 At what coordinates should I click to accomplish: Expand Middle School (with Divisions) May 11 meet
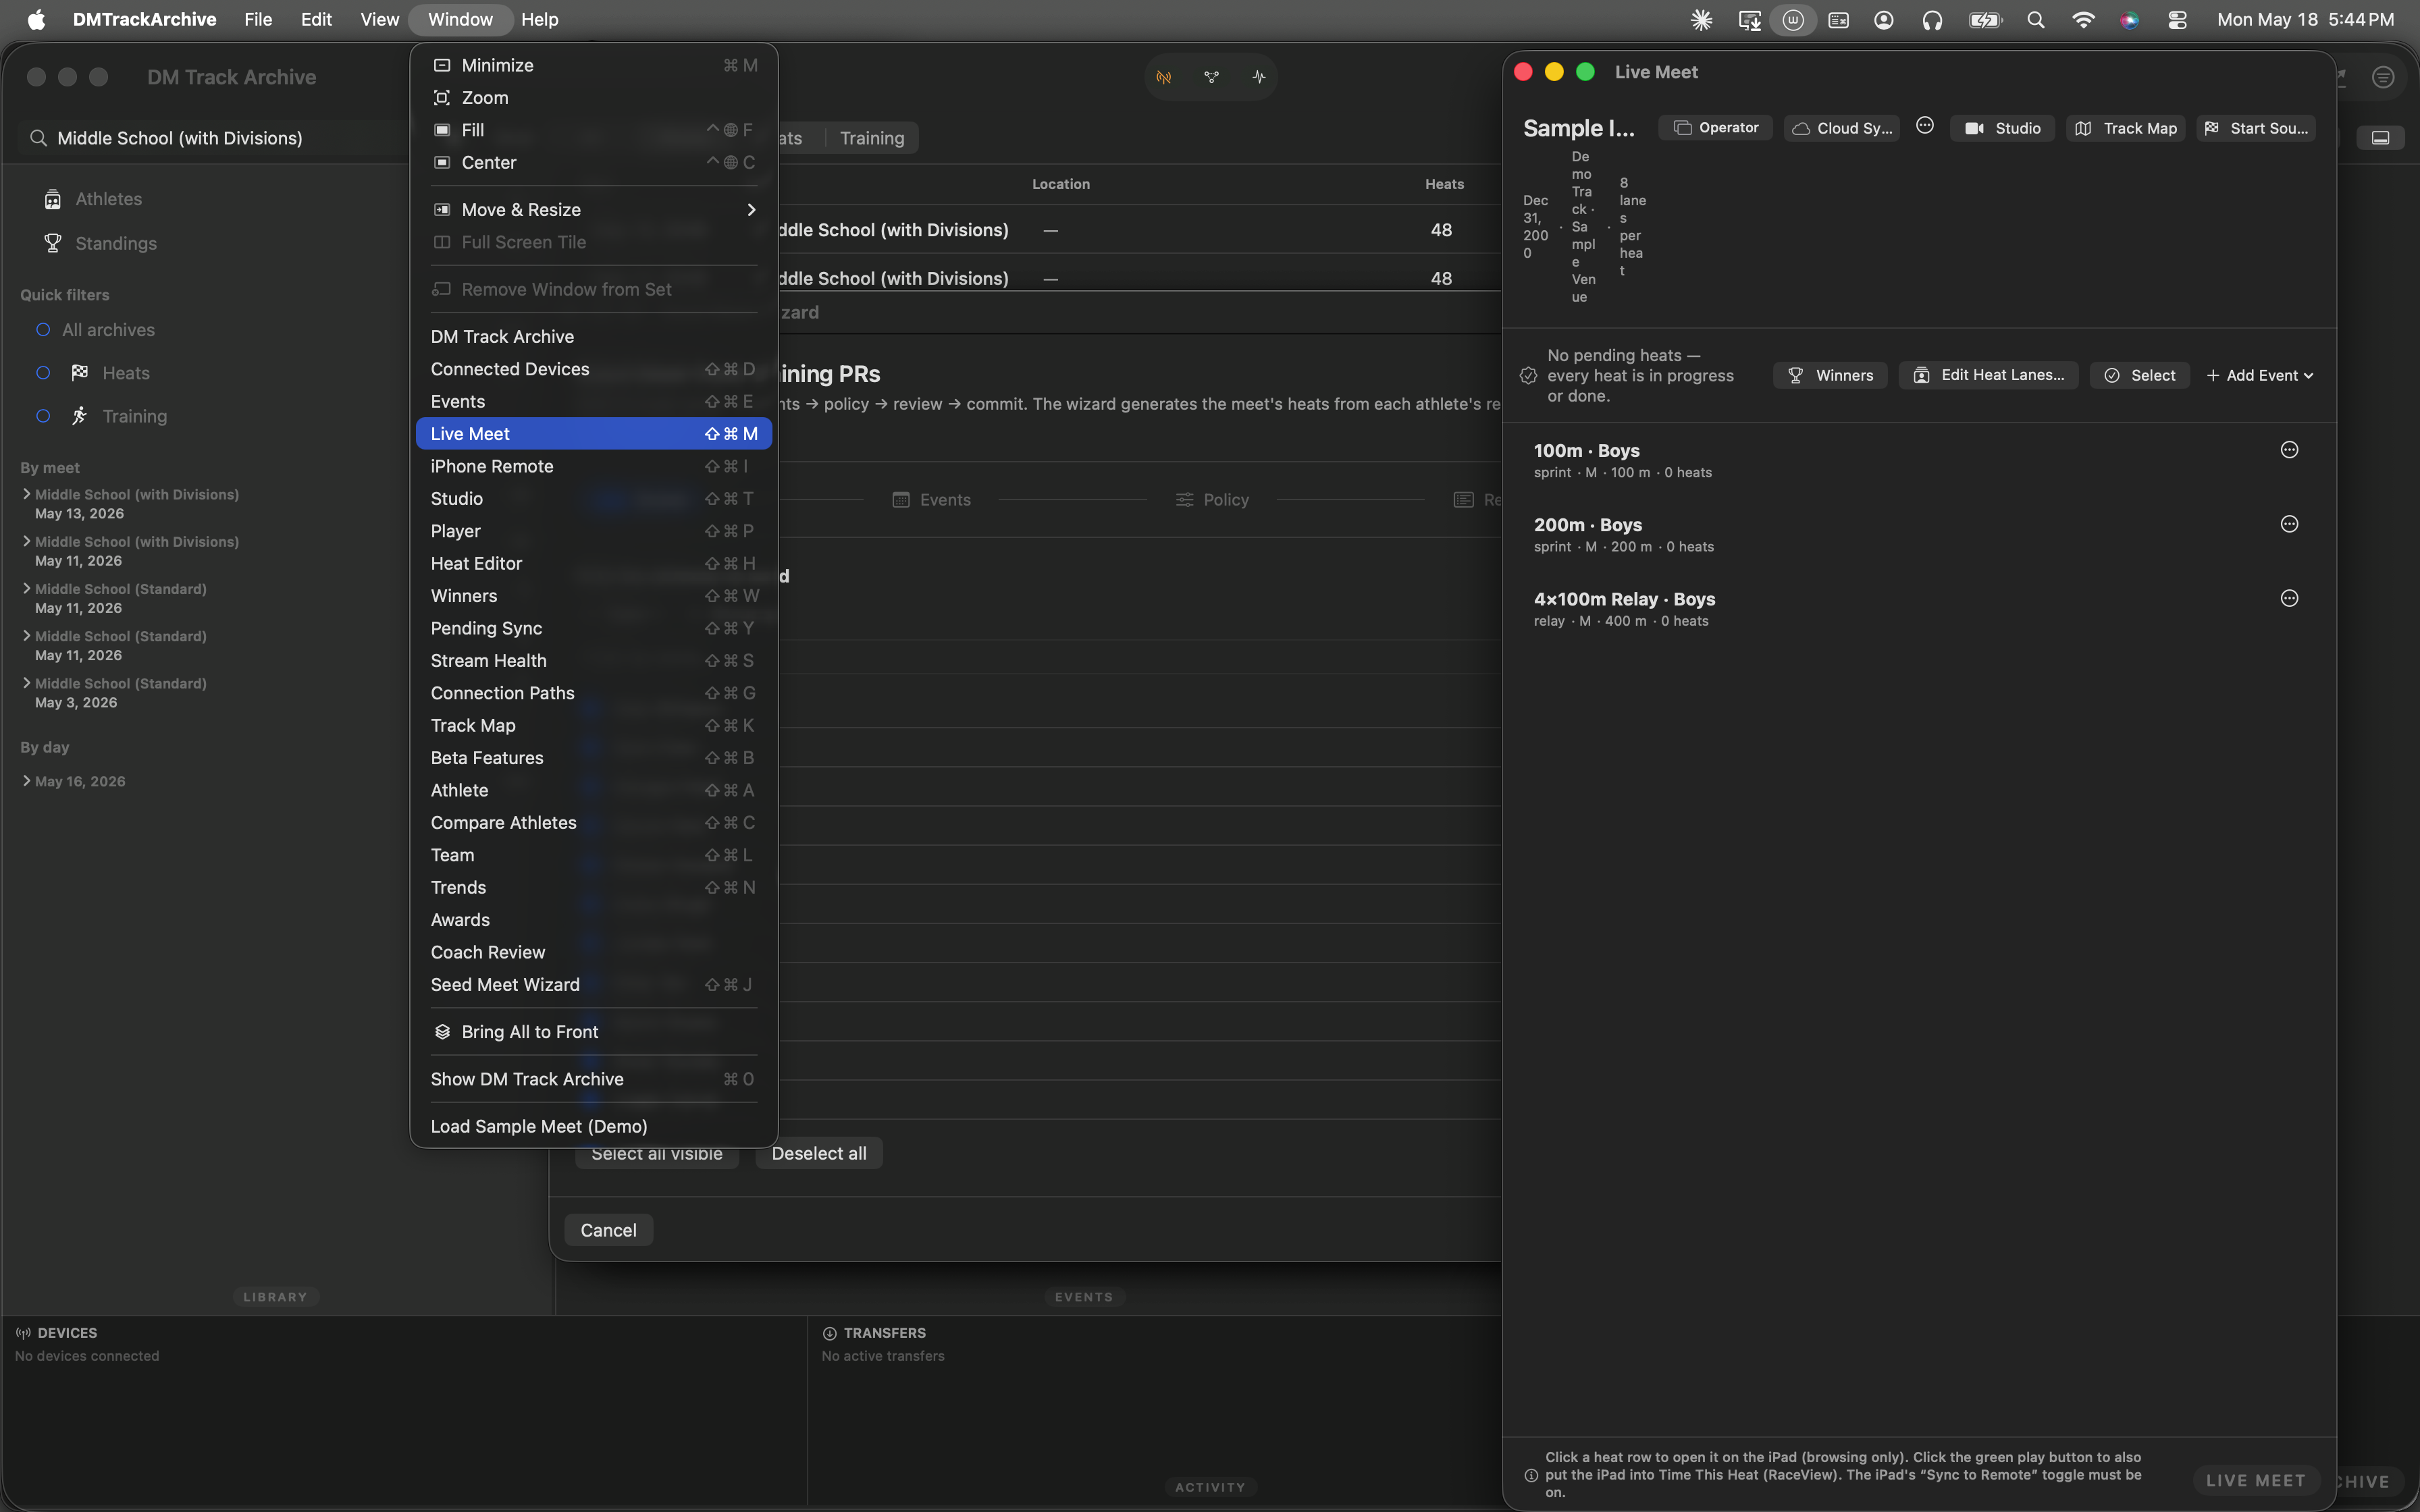click(26, 540)
